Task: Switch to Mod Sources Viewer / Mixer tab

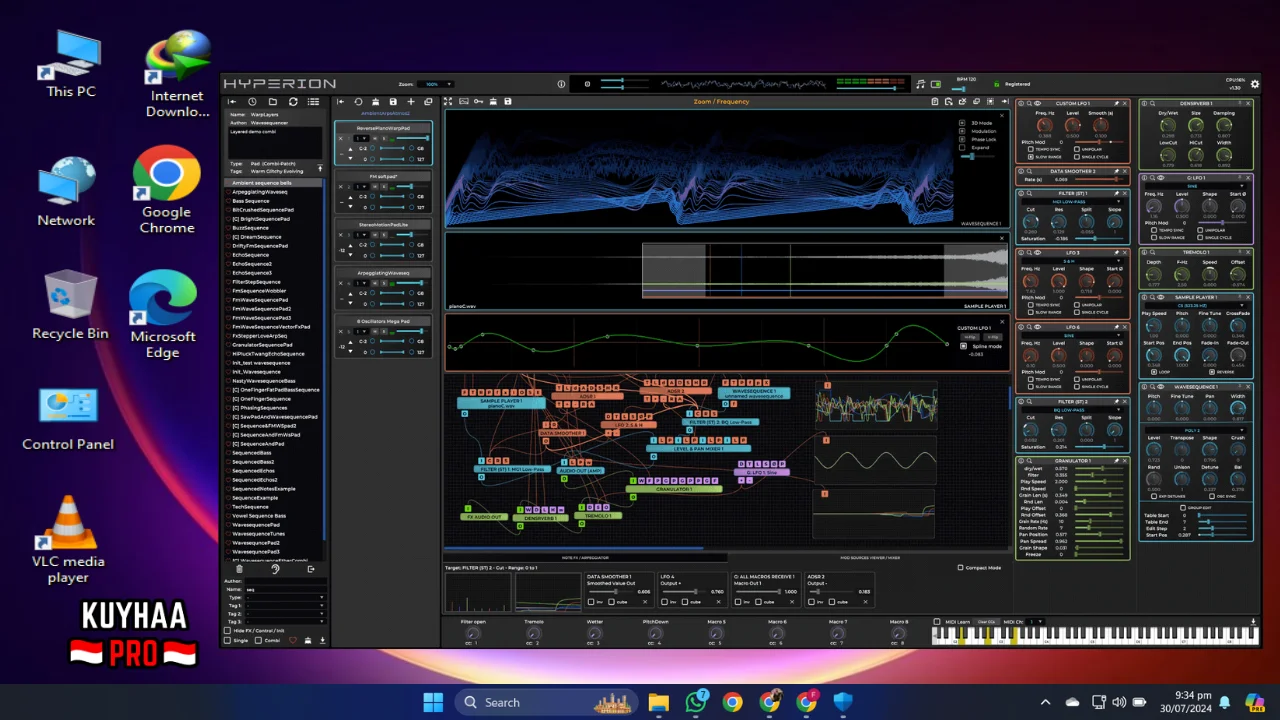Action: click(870, 558)
